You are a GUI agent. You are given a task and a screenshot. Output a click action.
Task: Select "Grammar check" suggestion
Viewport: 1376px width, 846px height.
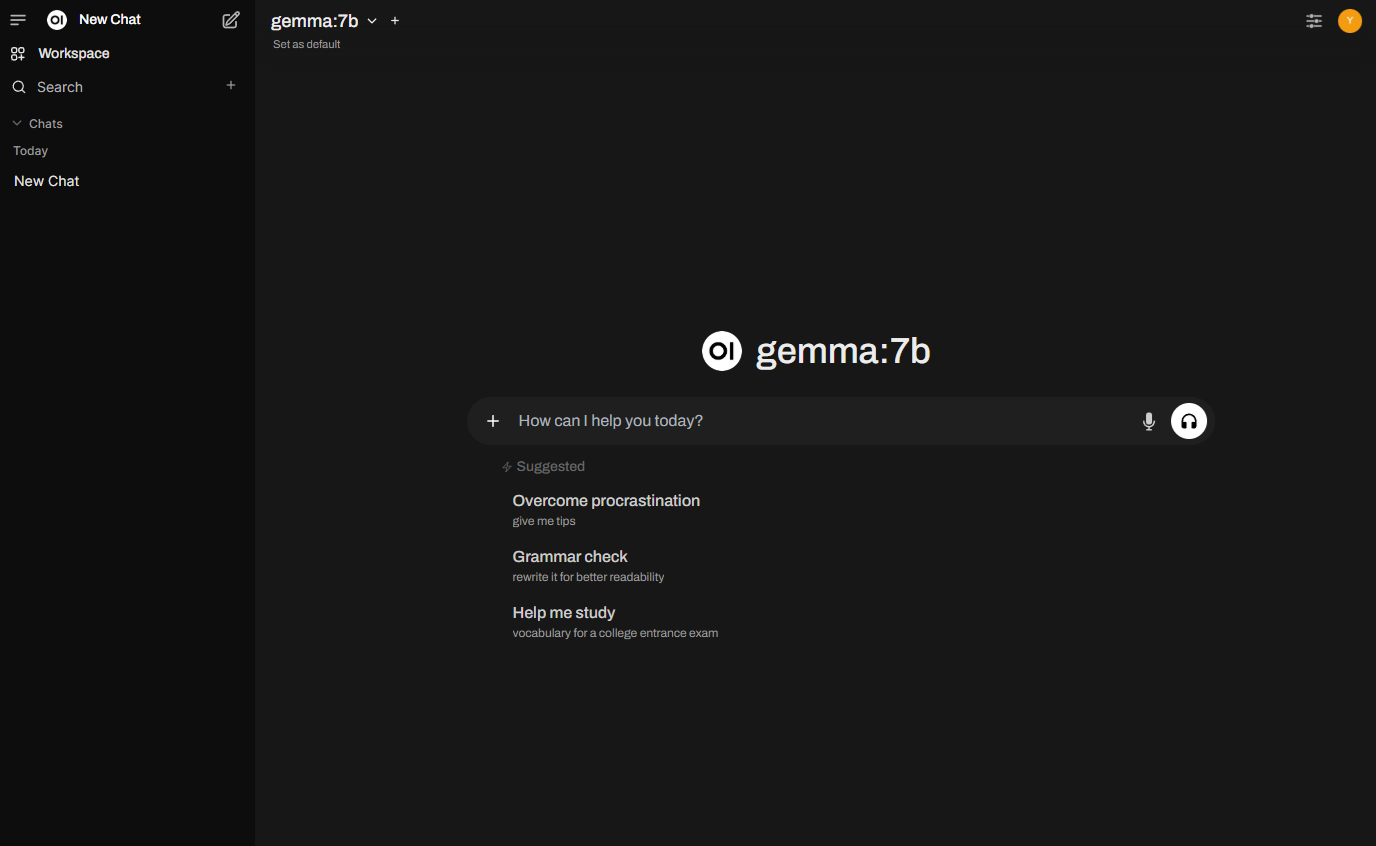(588, 565)
